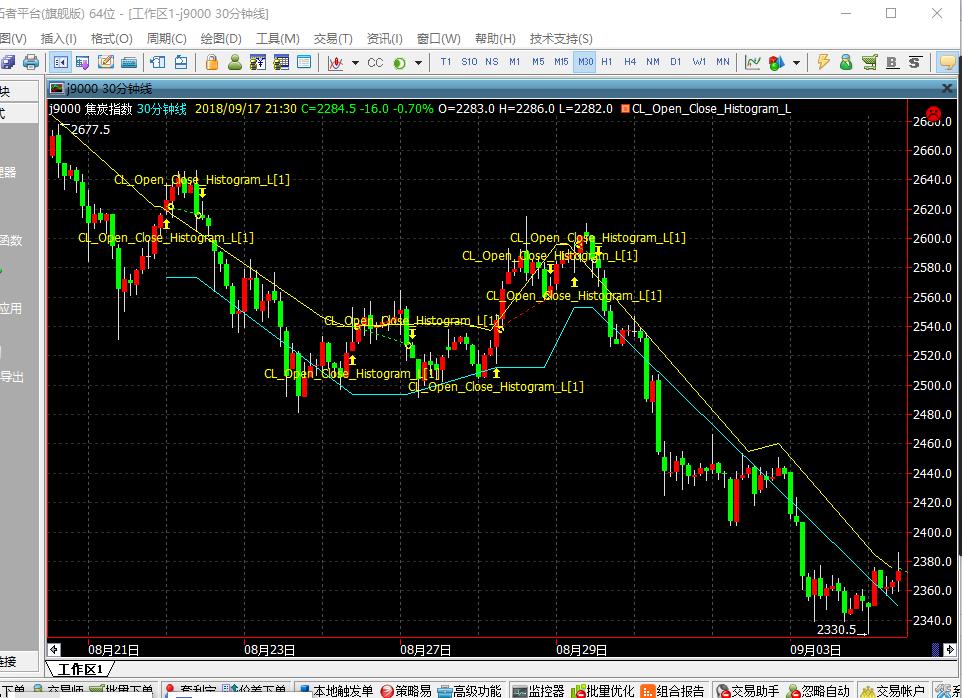The height and width of the screenshot is (698, 962).
Task: Toggle the left side panel icon
Action: [60, 62]
